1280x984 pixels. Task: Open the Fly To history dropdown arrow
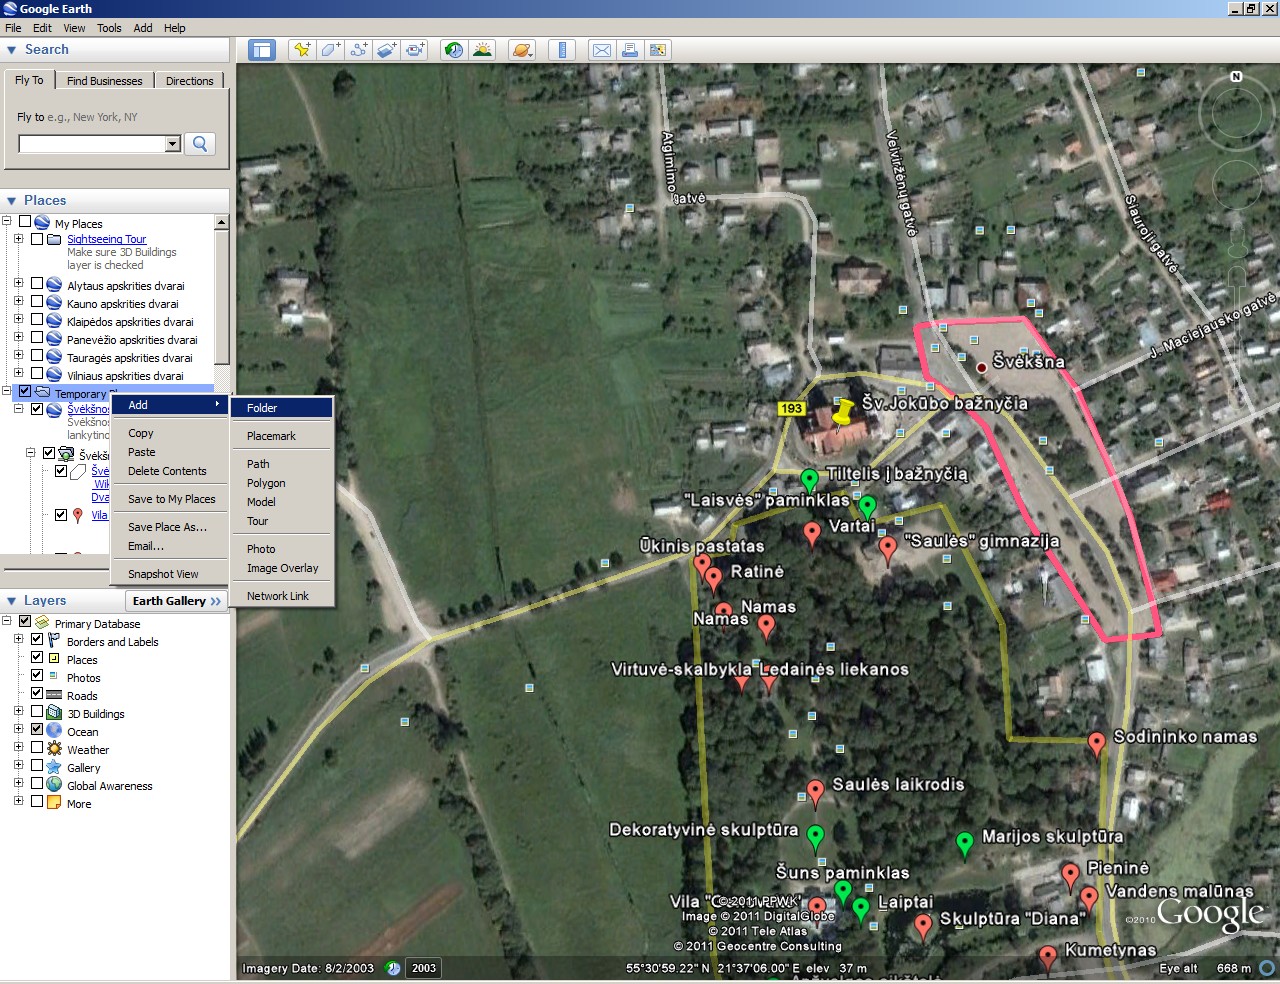click(172, 144)
